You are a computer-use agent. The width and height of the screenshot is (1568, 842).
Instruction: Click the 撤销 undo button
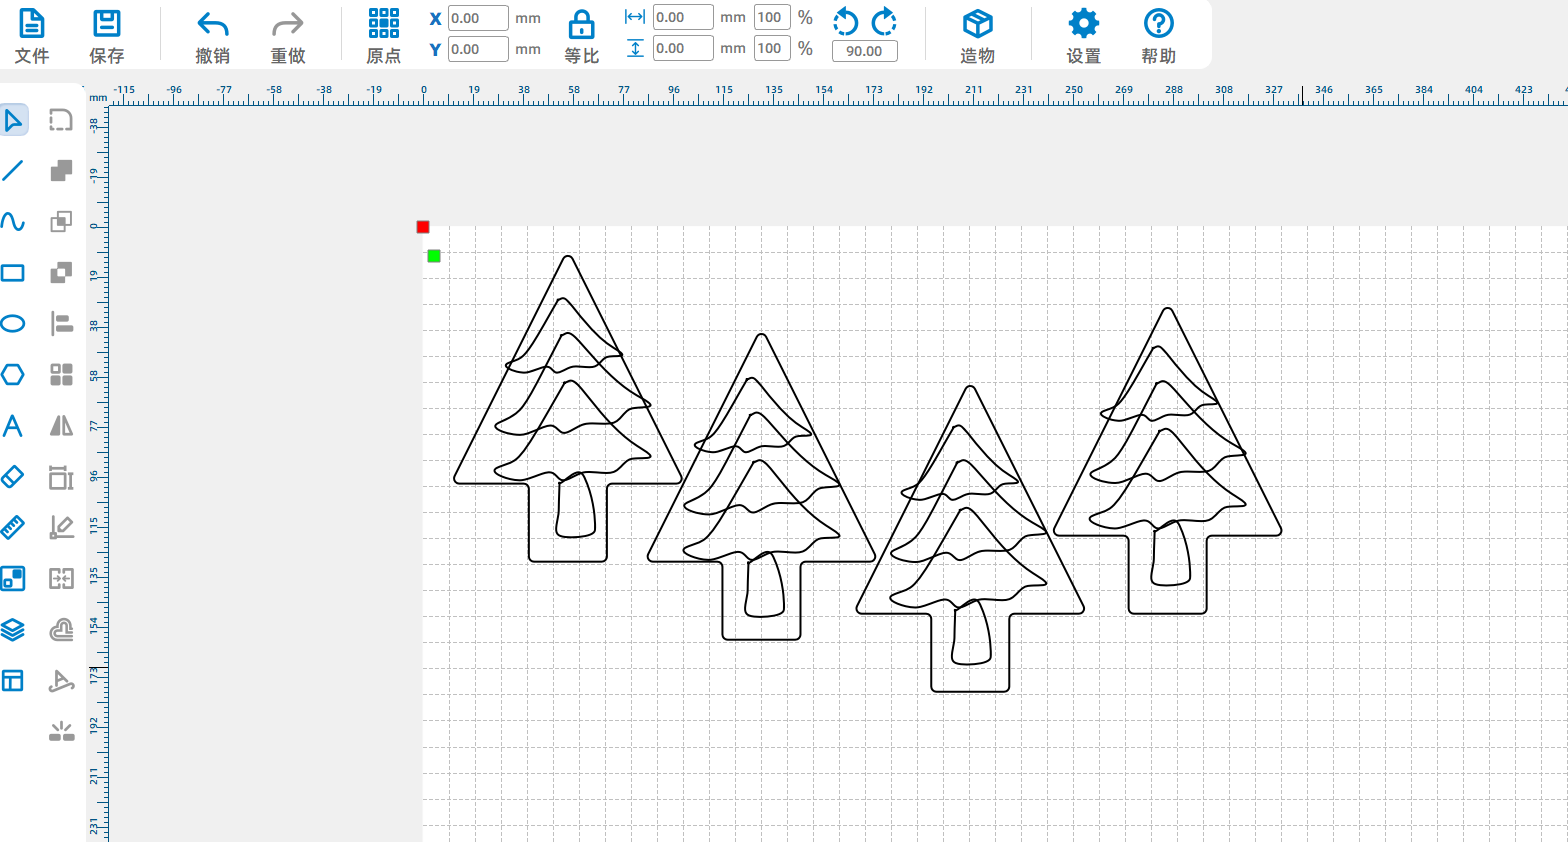212,36
